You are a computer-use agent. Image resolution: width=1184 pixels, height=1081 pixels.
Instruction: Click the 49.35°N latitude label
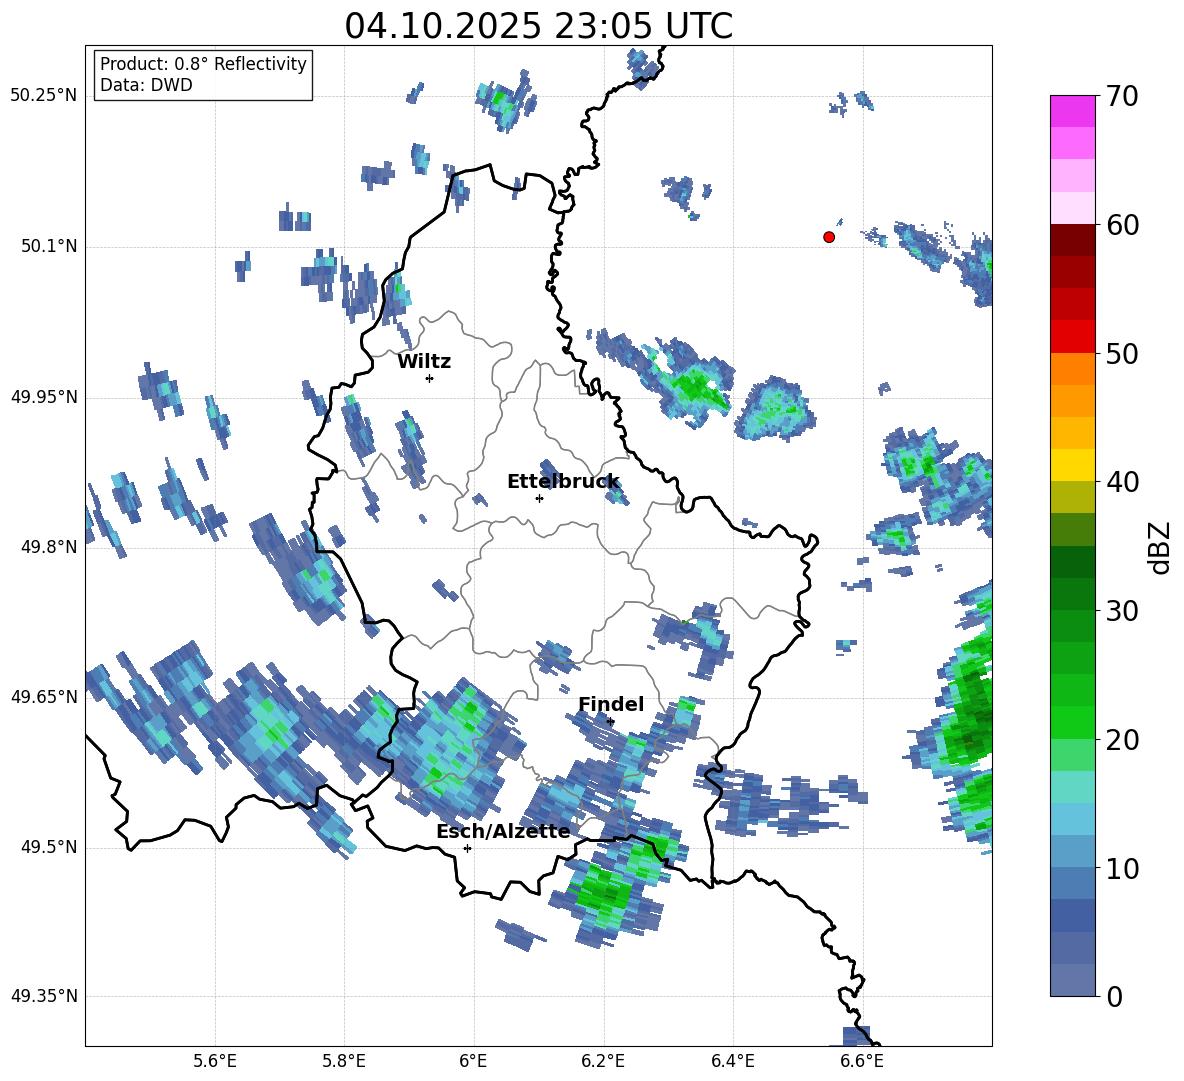pos(44,996)
